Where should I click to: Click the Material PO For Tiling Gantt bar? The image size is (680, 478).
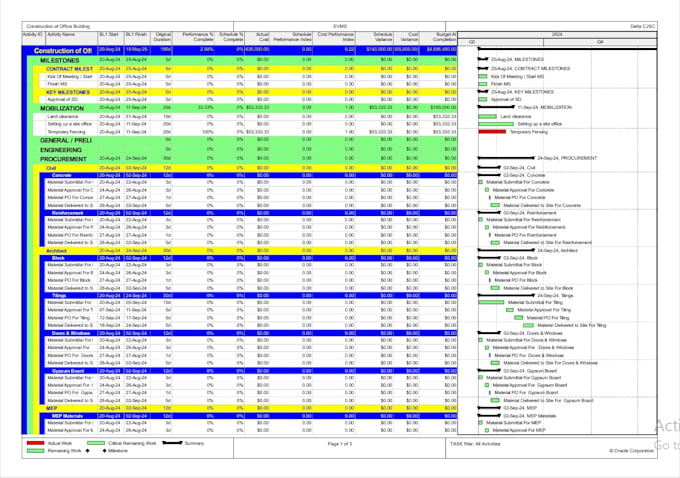click(519, 318)
